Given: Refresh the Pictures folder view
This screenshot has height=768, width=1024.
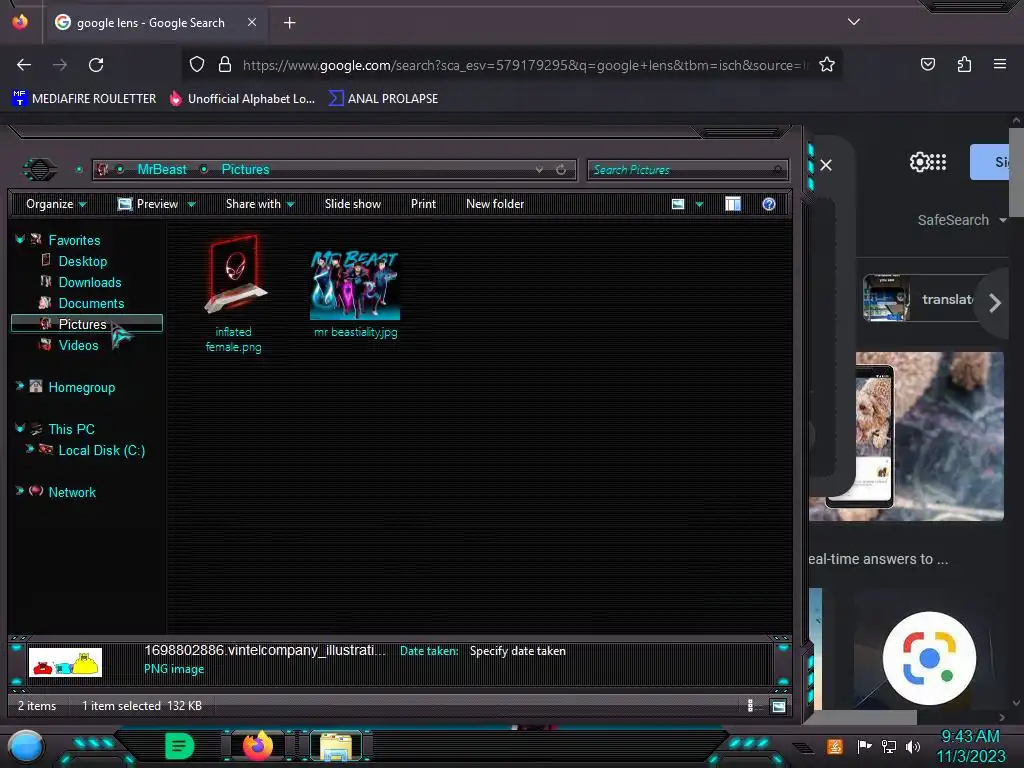Looking at the screenshot, I should (x=561, y=170).
